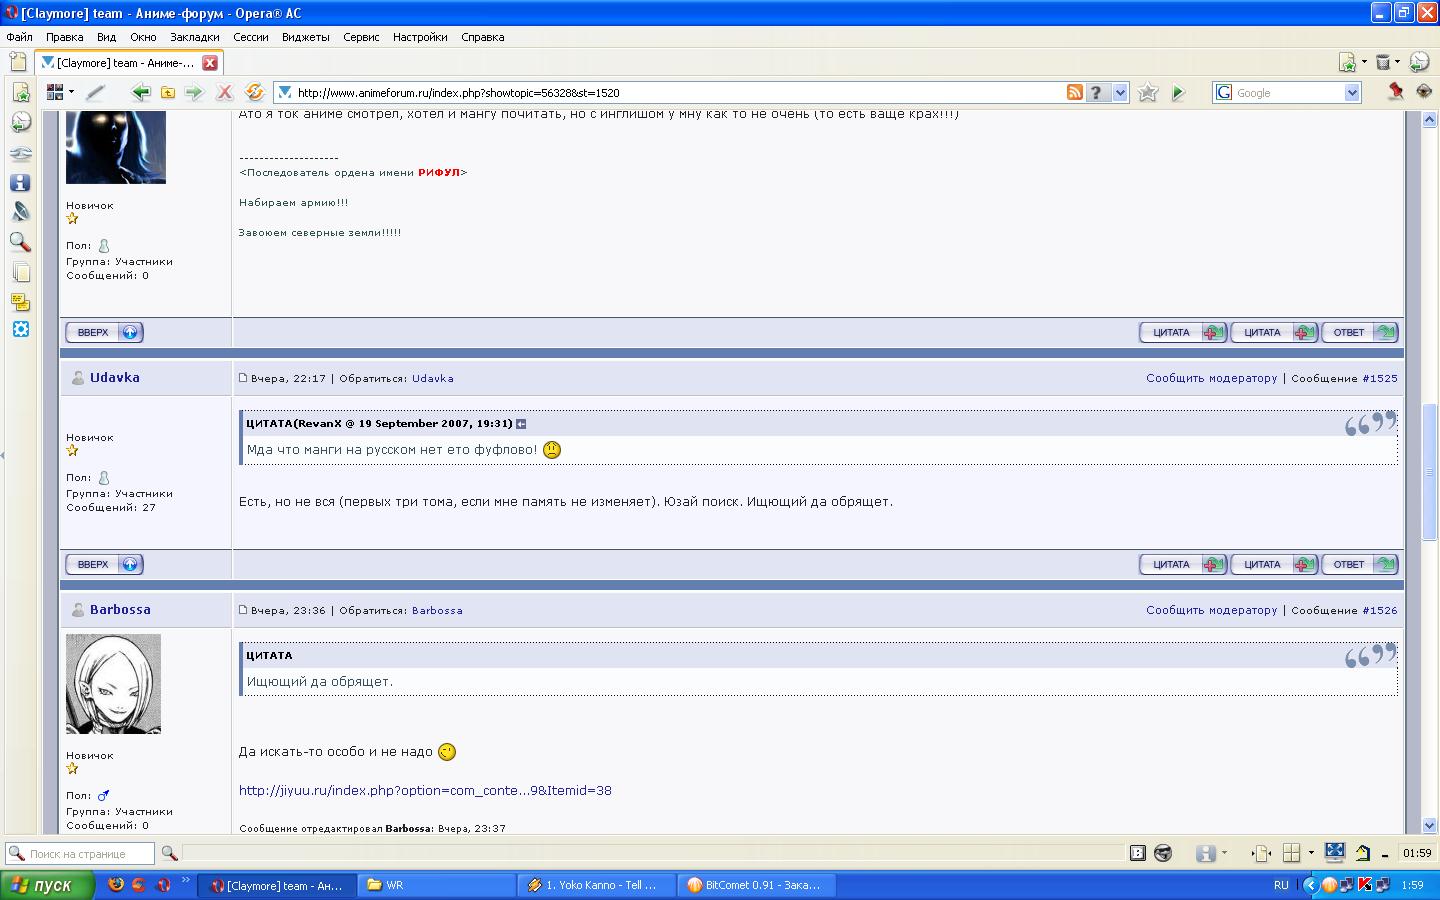Image resolution: width=1440 pixels, height=900 pixels.
Task: Open the Закладки menu
Action: pos(194,37)
